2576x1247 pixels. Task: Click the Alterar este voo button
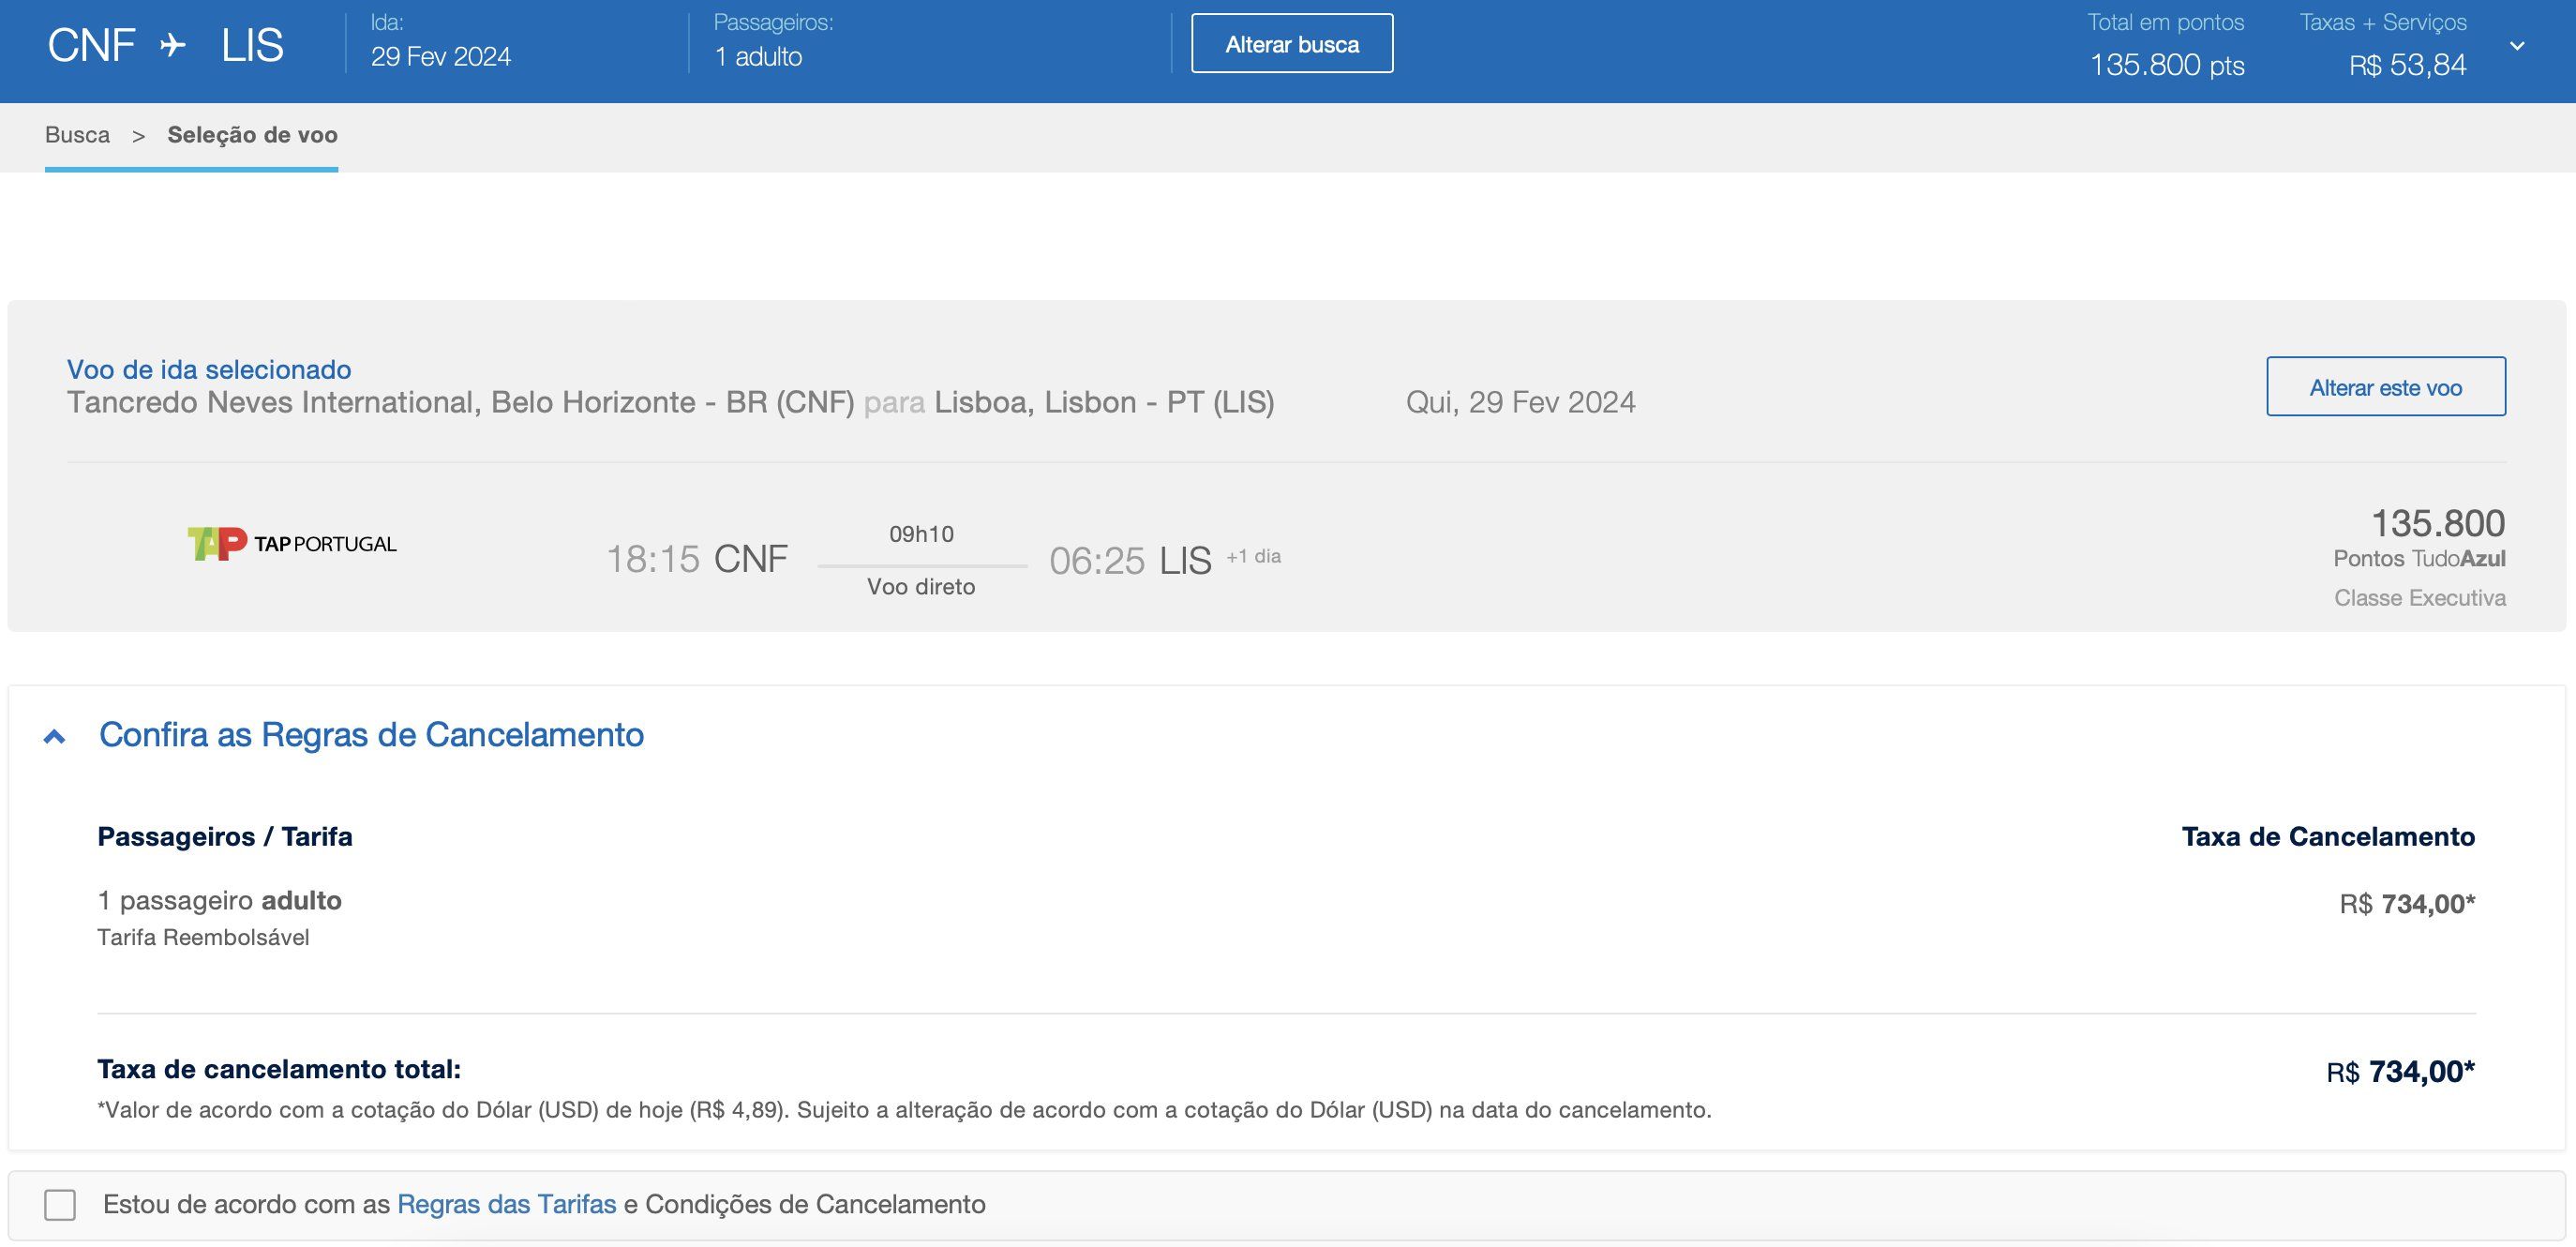pyautogui.click(x=2385, y=387)
